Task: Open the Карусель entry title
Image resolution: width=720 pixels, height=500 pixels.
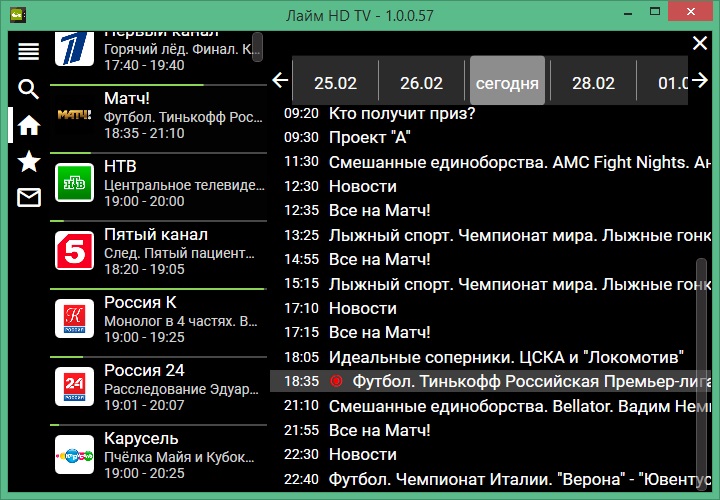Action: (x=141, y=438)
